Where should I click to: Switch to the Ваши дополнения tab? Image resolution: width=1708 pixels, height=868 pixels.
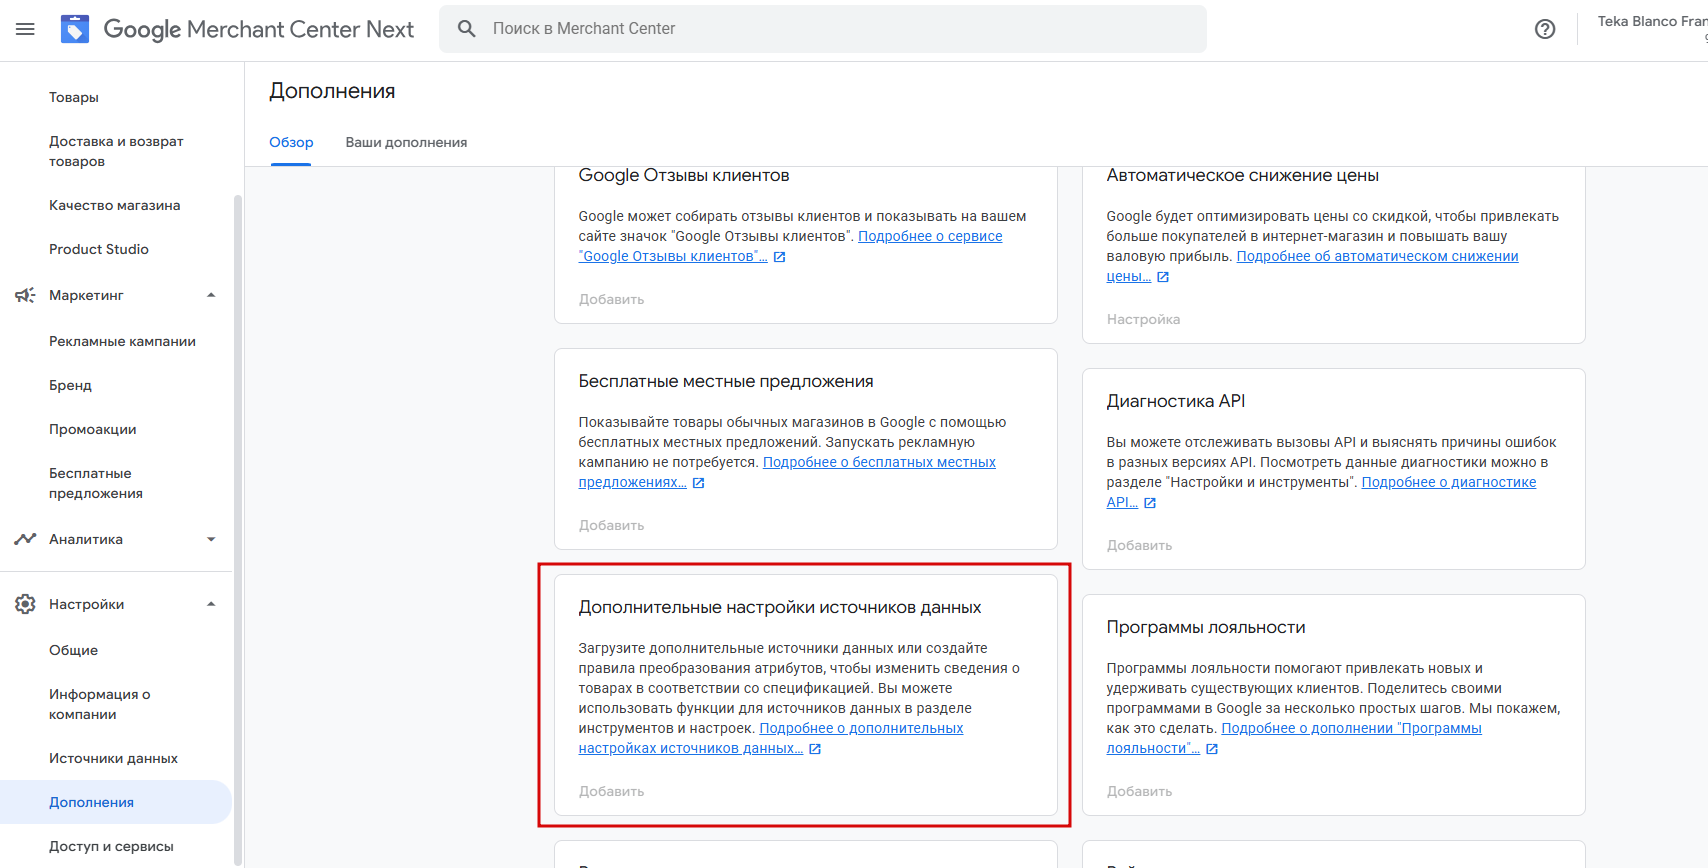coord(406,142)
